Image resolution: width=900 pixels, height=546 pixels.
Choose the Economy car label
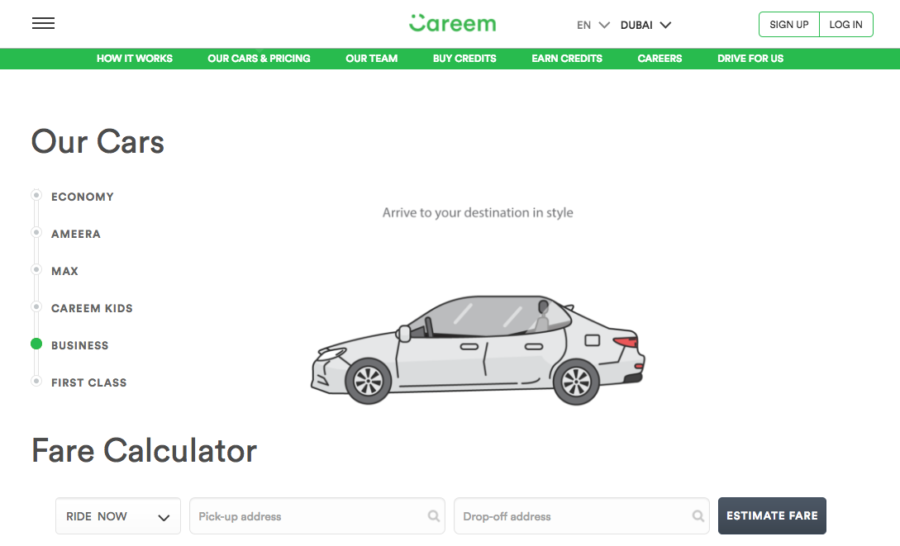[83, 197]
